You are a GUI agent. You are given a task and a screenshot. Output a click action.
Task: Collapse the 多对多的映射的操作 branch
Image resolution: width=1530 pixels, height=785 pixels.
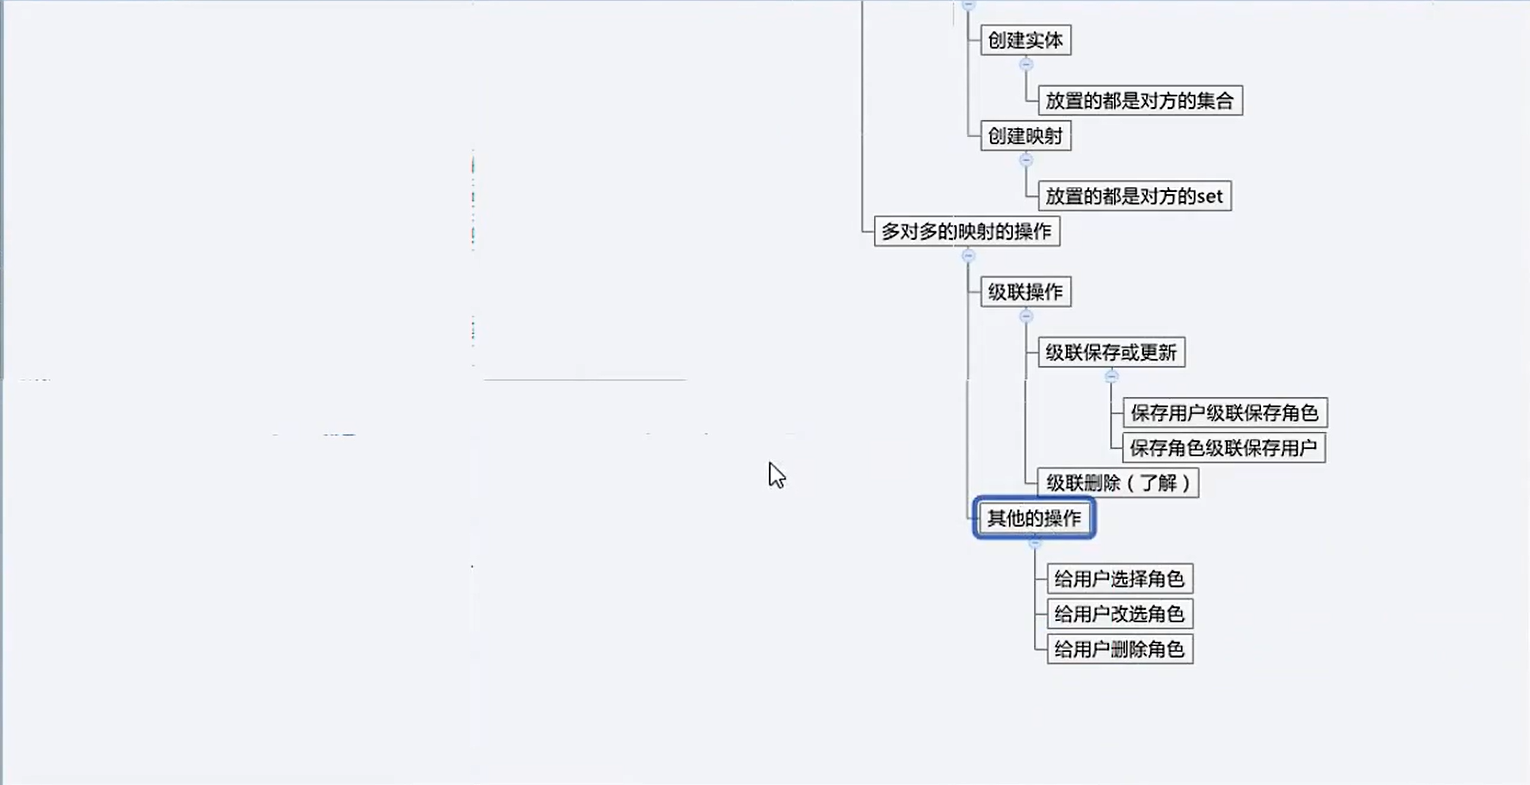(x=968, y=256)
